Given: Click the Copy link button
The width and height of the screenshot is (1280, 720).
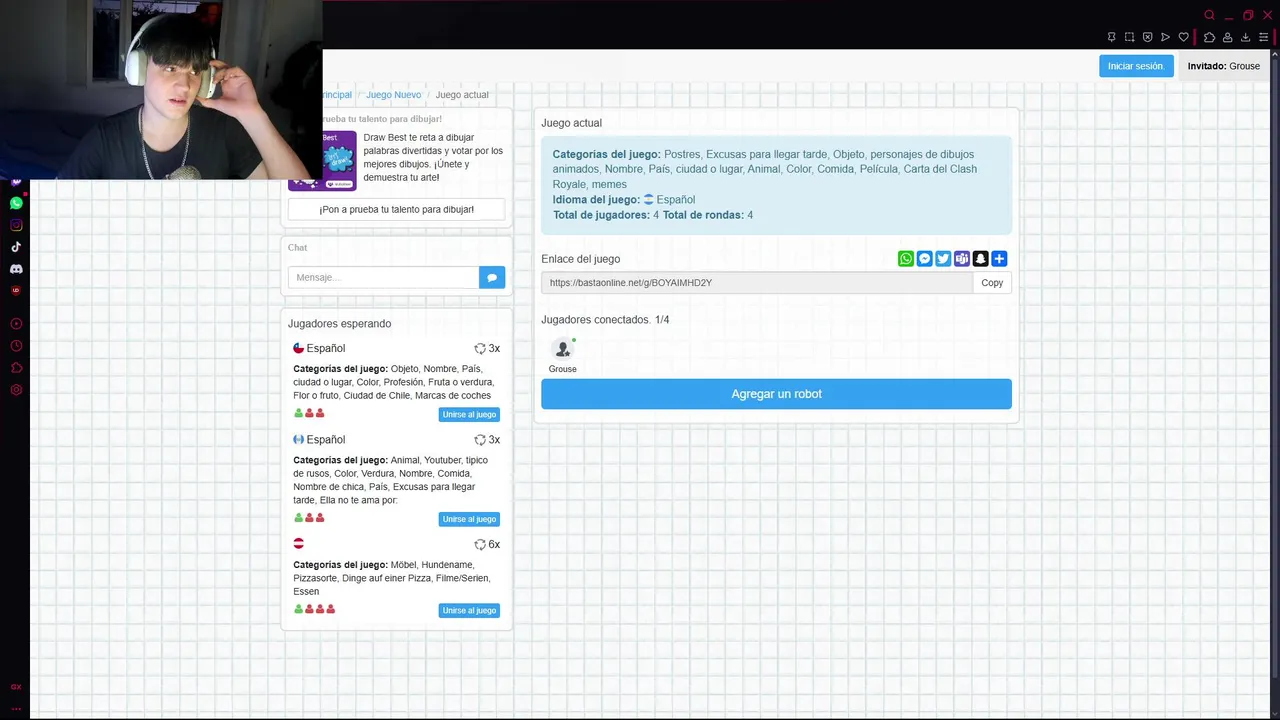Looking at the screenshot, I should (x=992, y=283).
